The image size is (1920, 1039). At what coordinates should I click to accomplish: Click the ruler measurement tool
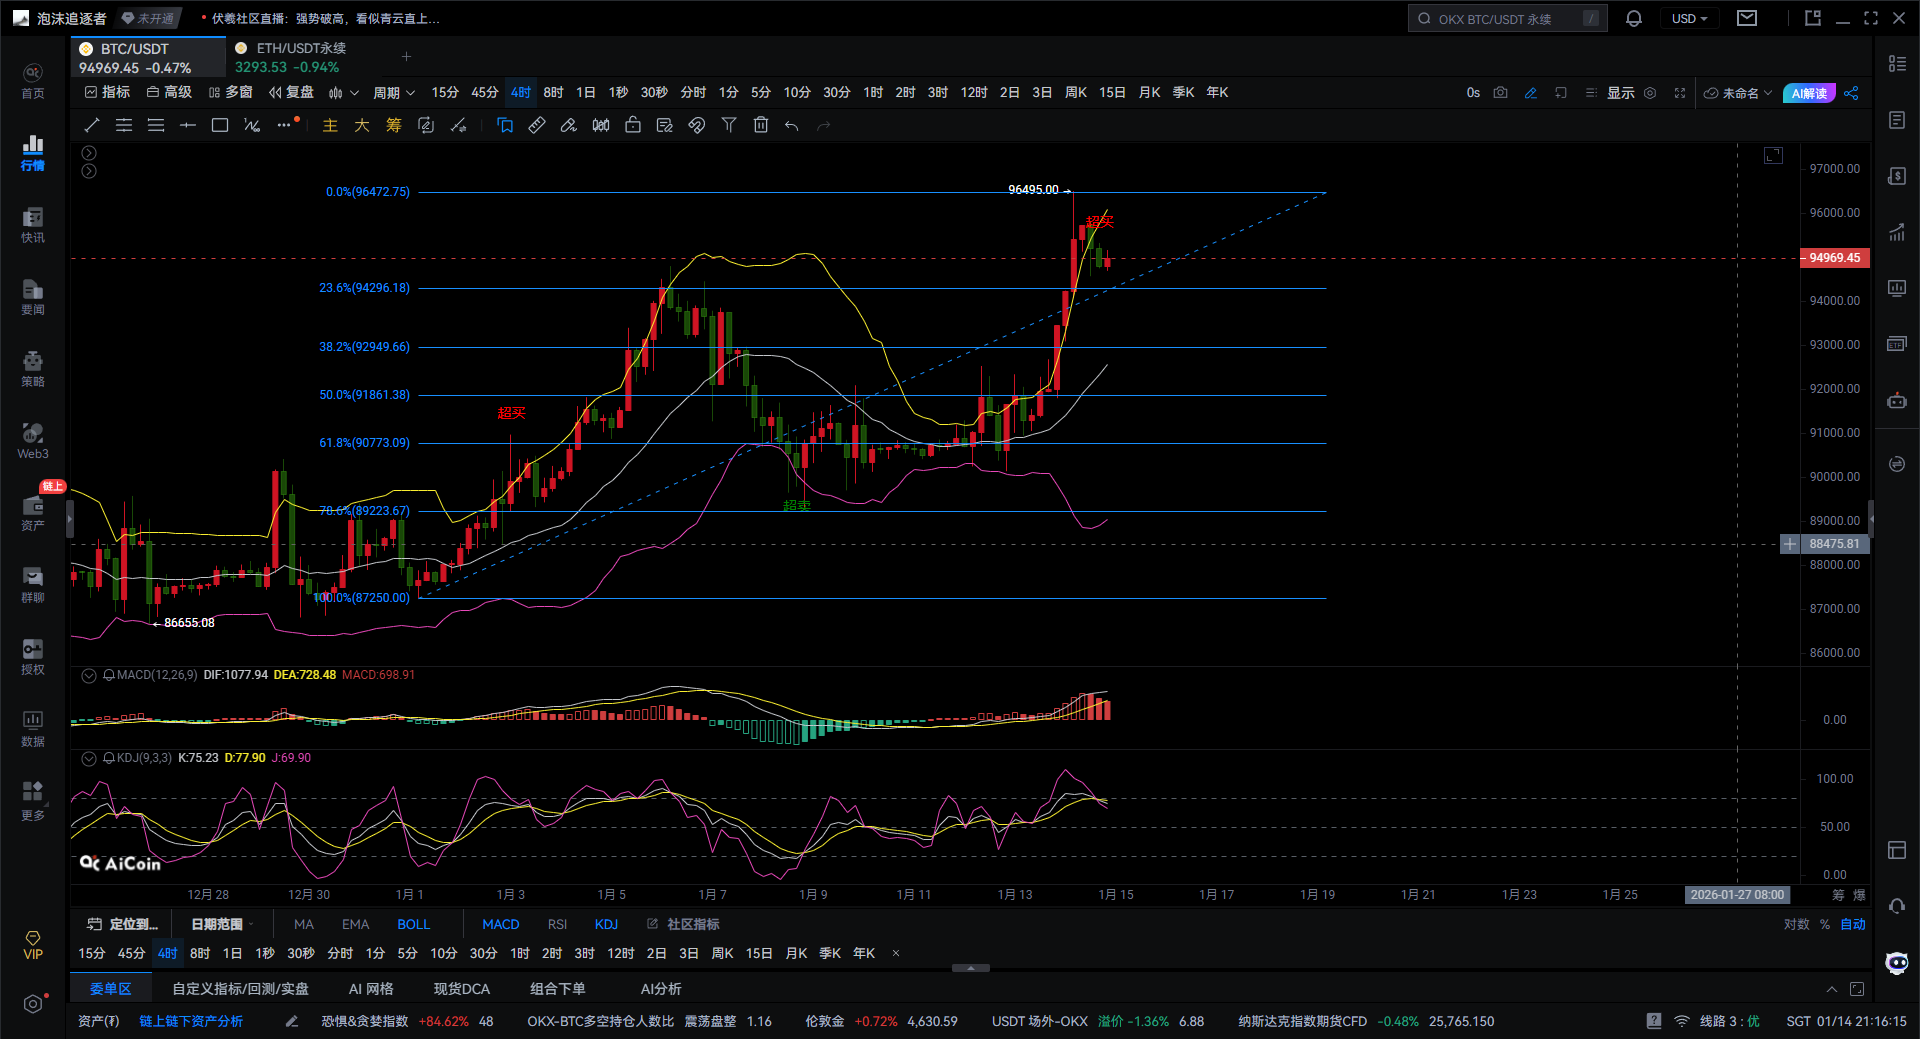tap(537, 125)
